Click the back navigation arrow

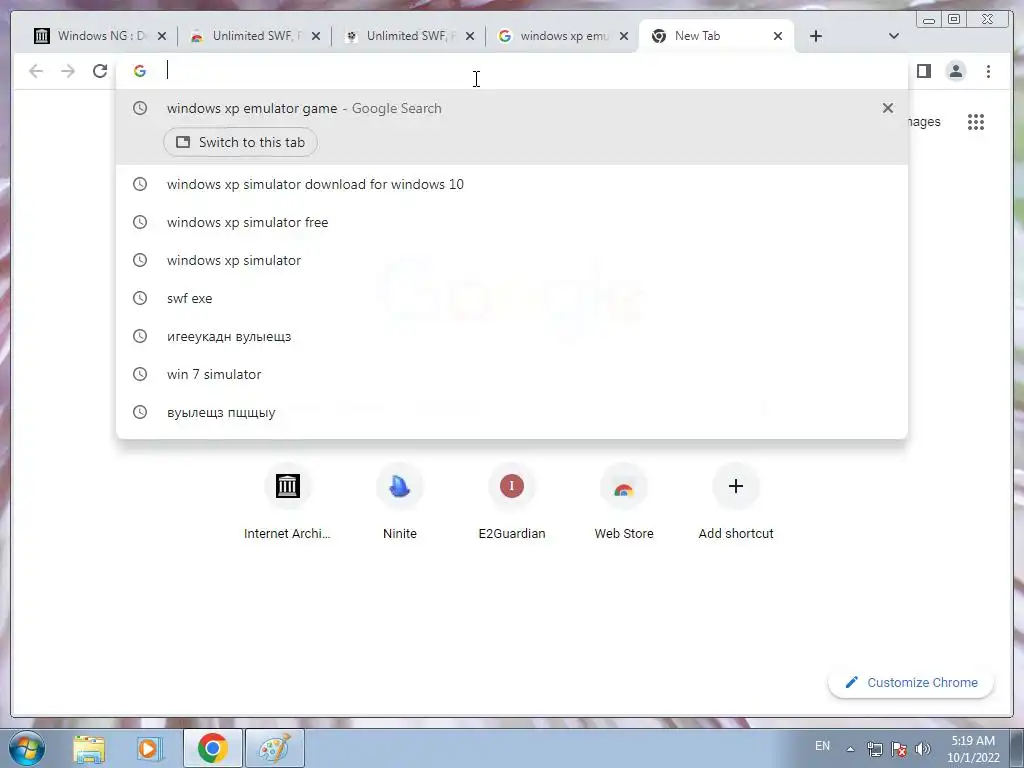pos(36,71)
